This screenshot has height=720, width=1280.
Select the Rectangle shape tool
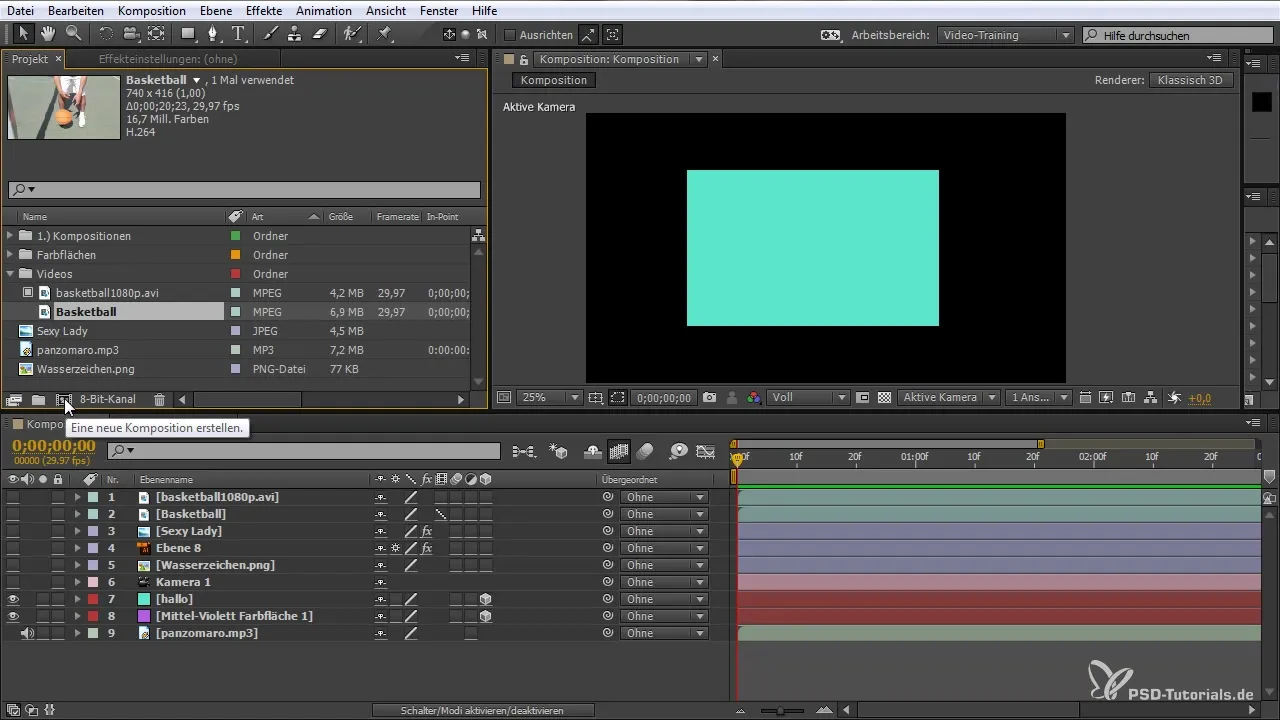click(x=188, y=34)
